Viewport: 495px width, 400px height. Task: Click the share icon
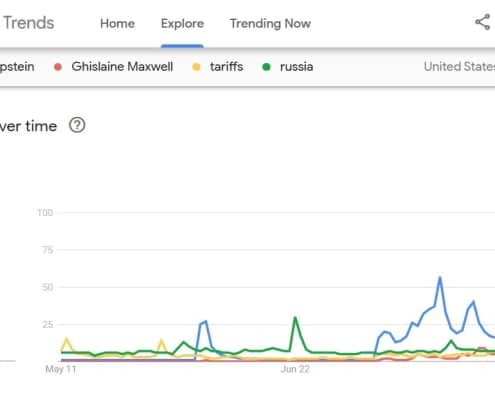[483, 22]
